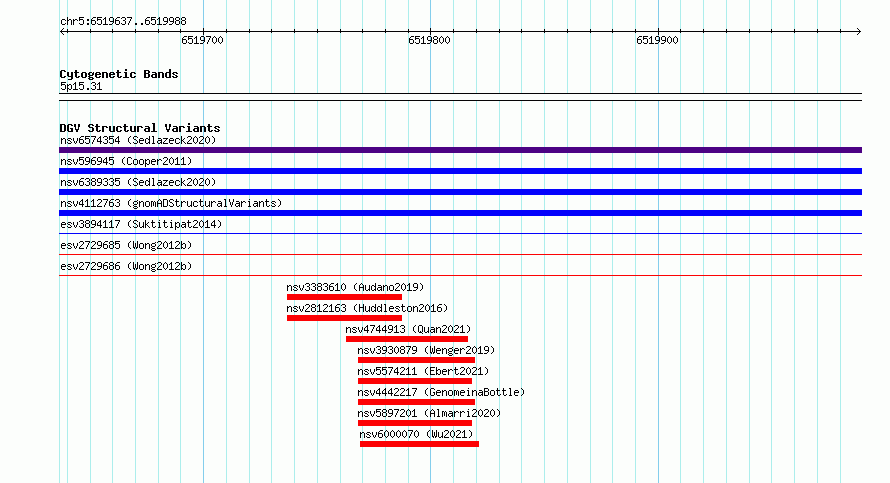Open nsv2812163 (Huddleston2016) variant label
The height and width of the screenshot is (483, 890).
pos(367,308)
